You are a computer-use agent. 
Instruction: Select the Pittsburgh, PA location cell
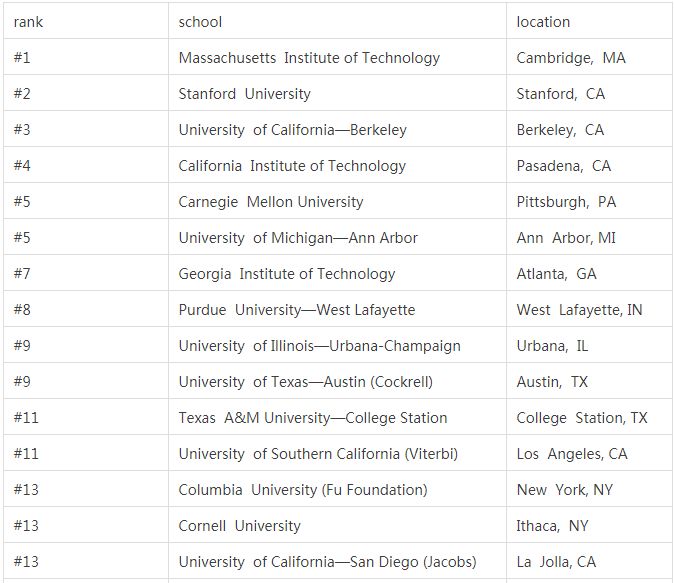pyautogui.click(x=589, y=201)
